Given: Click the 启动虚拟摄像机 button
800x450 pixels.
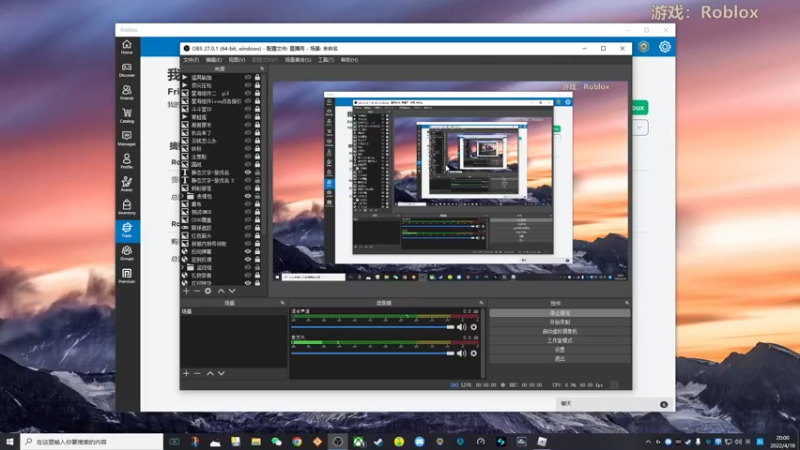Looking at the screenshot, I should [560, 332].
